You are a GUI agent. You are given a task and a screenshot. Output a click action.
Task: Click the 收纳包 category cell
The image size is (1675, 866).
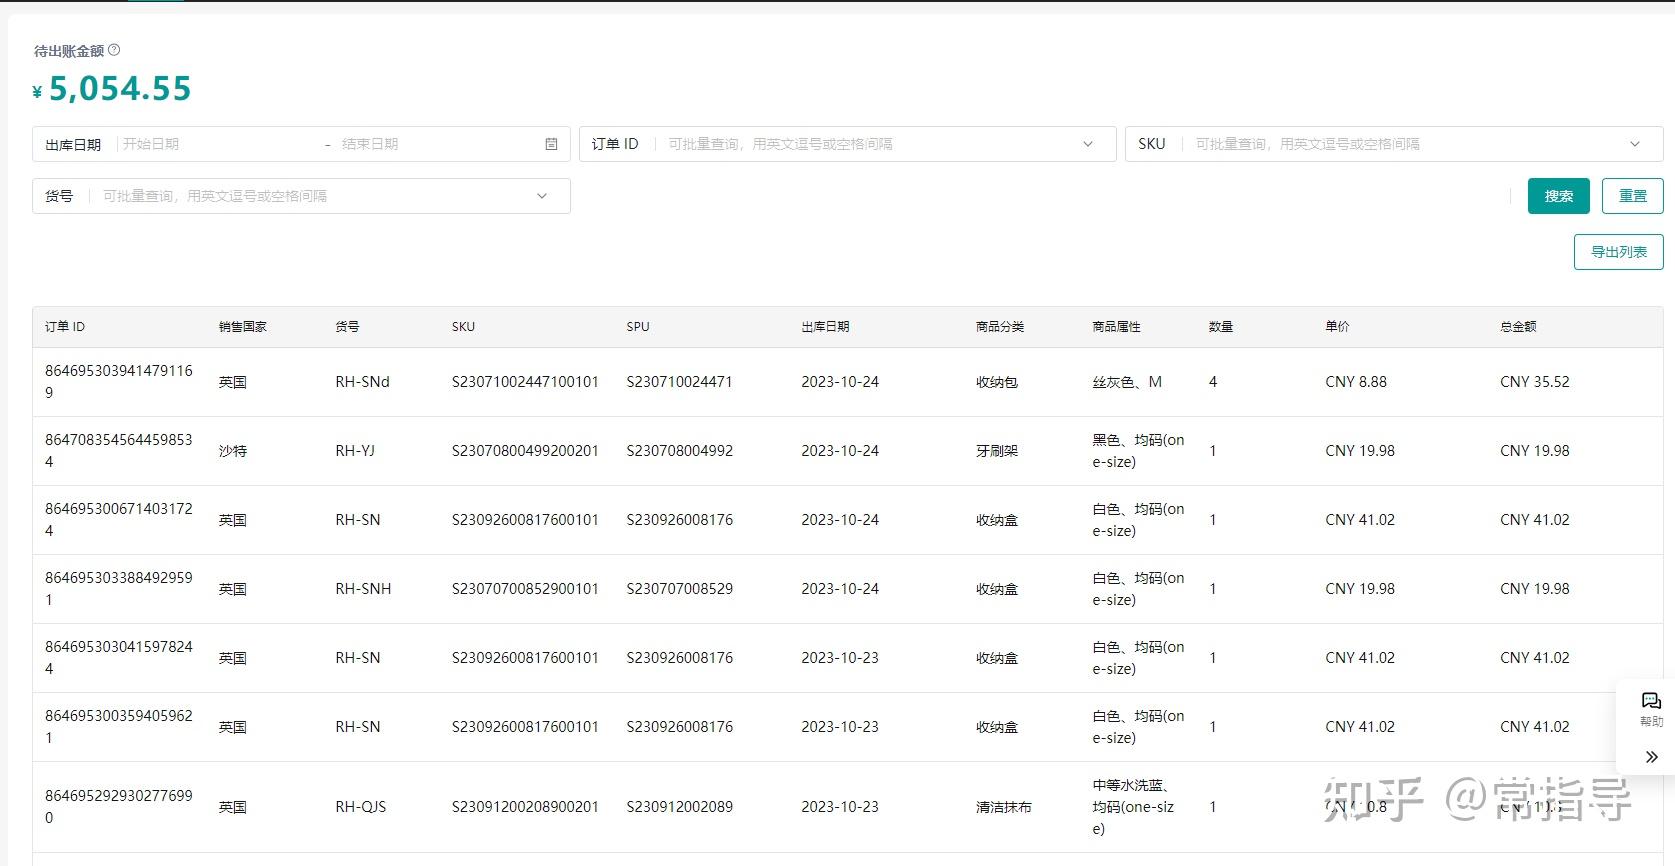pyautogui.click(x=997, y=382)
